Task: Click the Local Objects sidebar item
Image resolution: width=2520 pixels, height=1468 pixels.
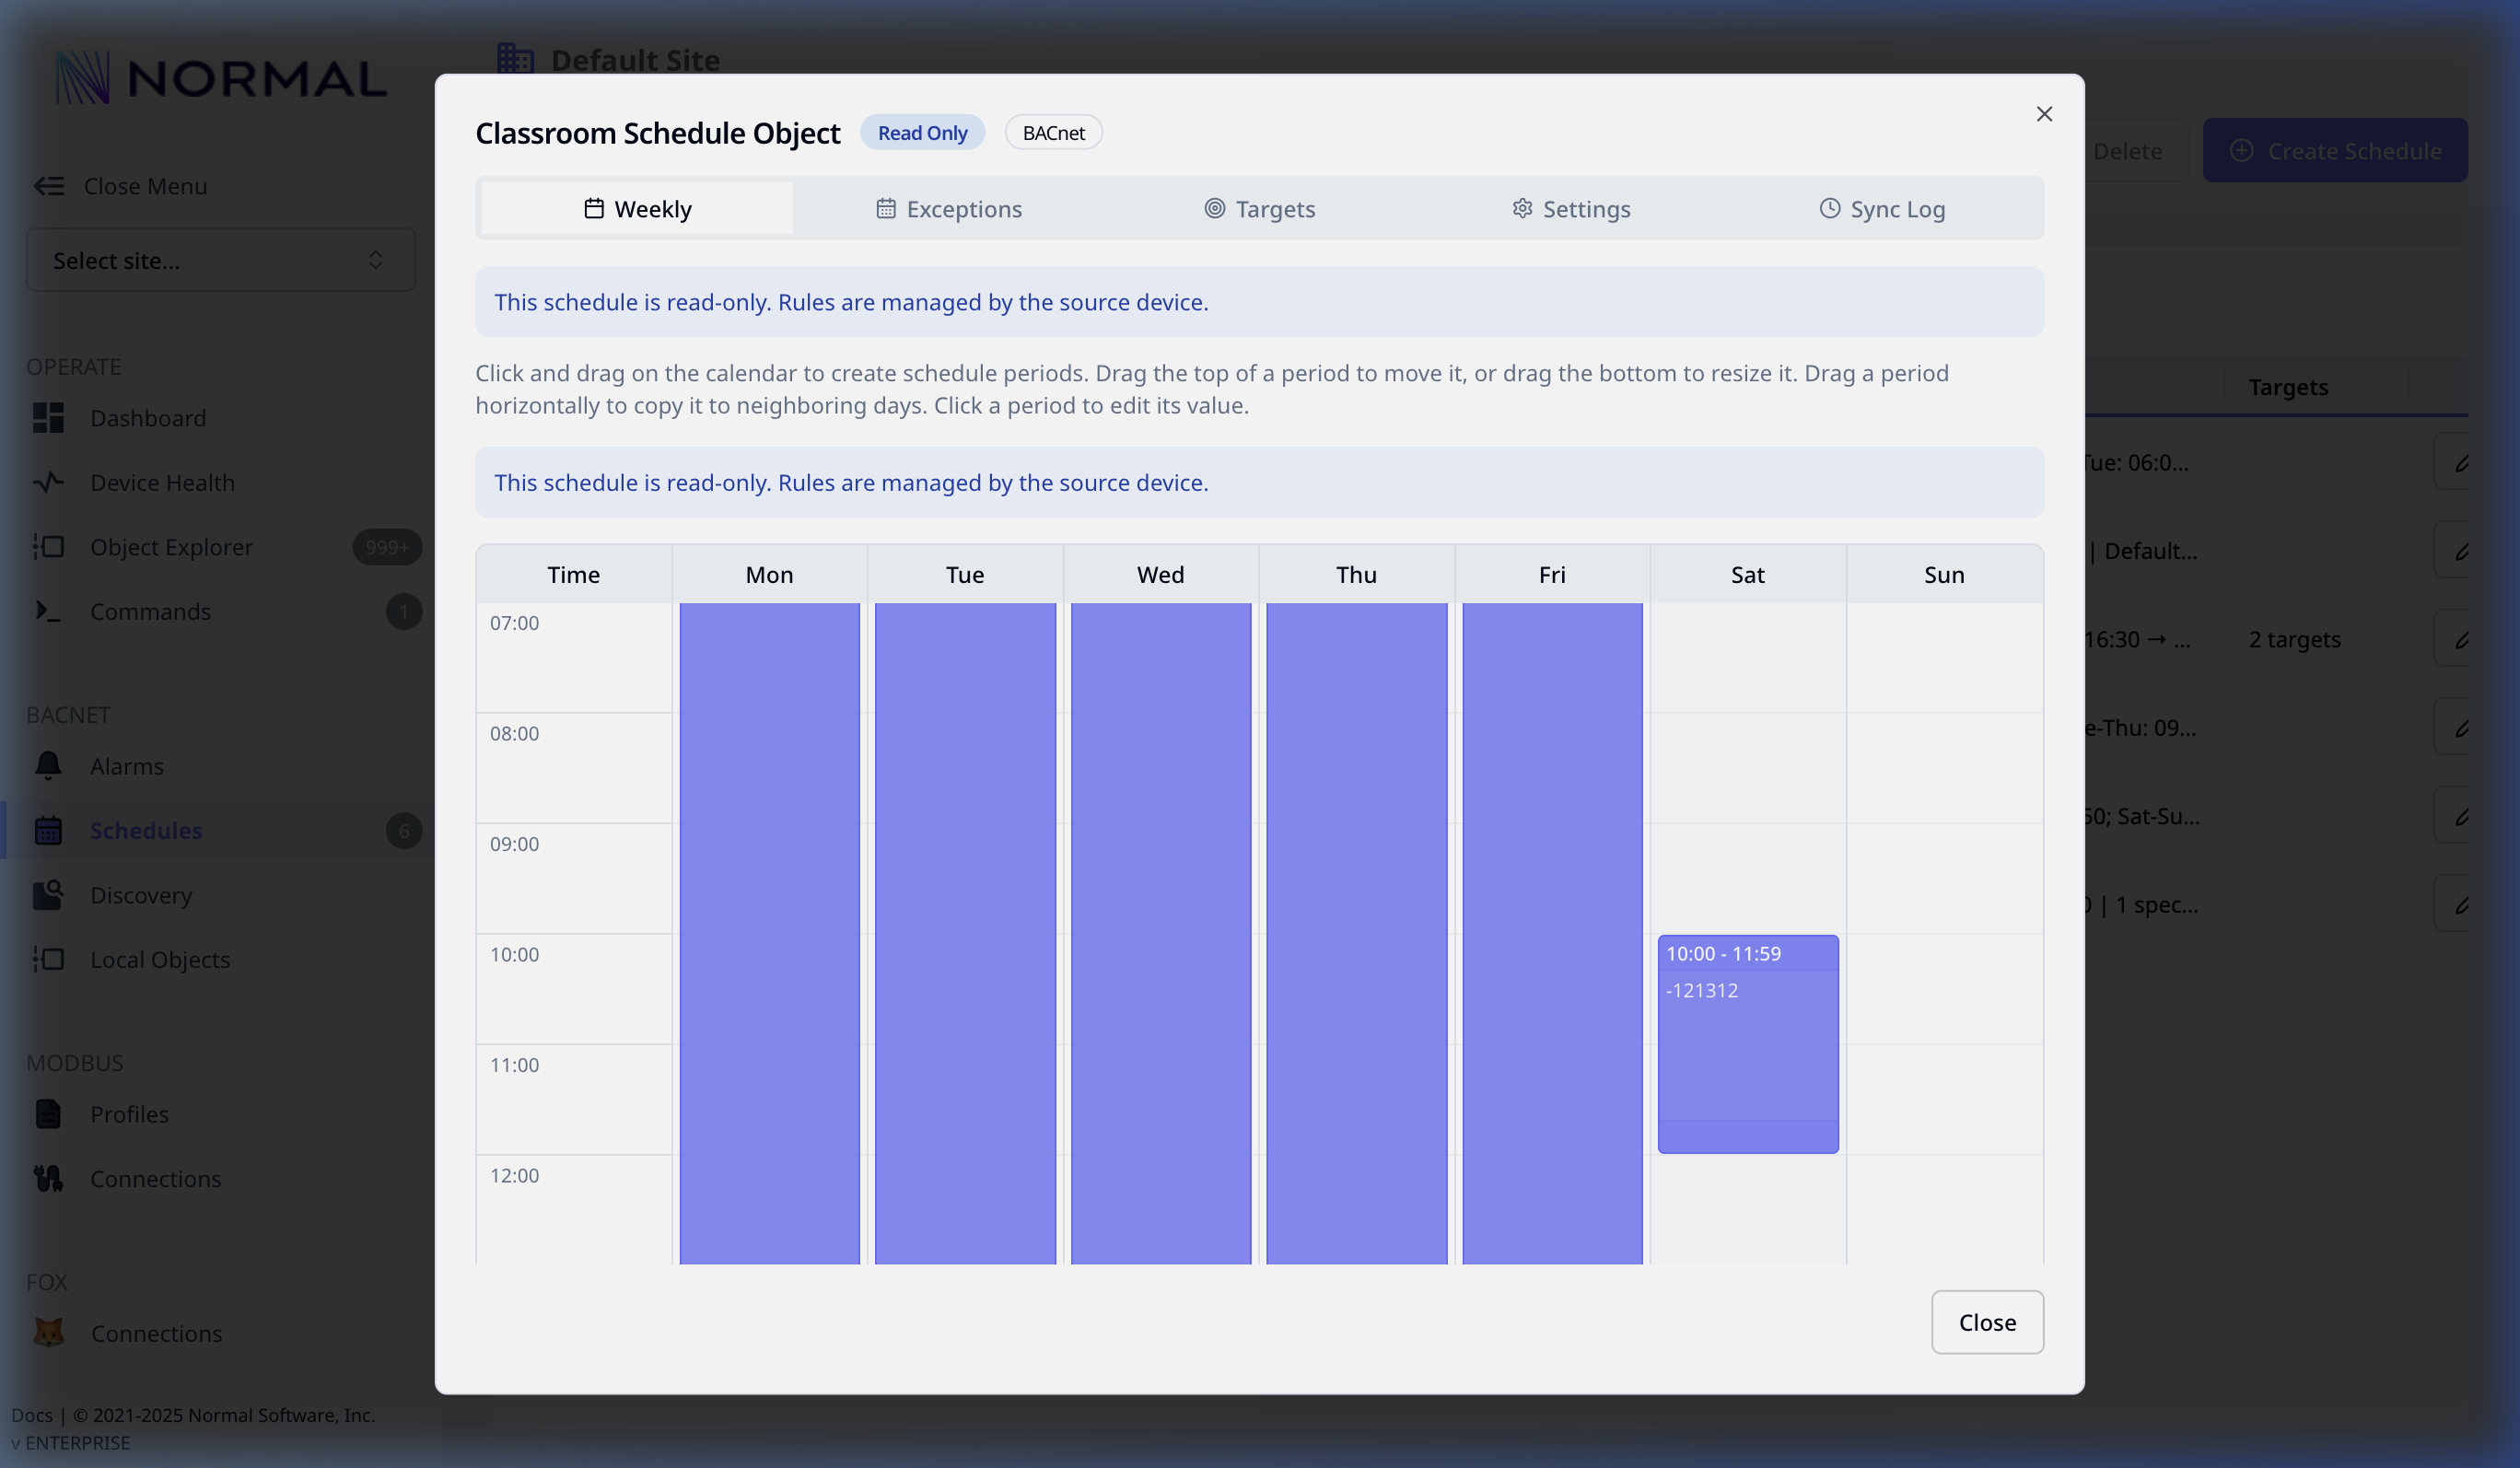Action: point(160,960)
